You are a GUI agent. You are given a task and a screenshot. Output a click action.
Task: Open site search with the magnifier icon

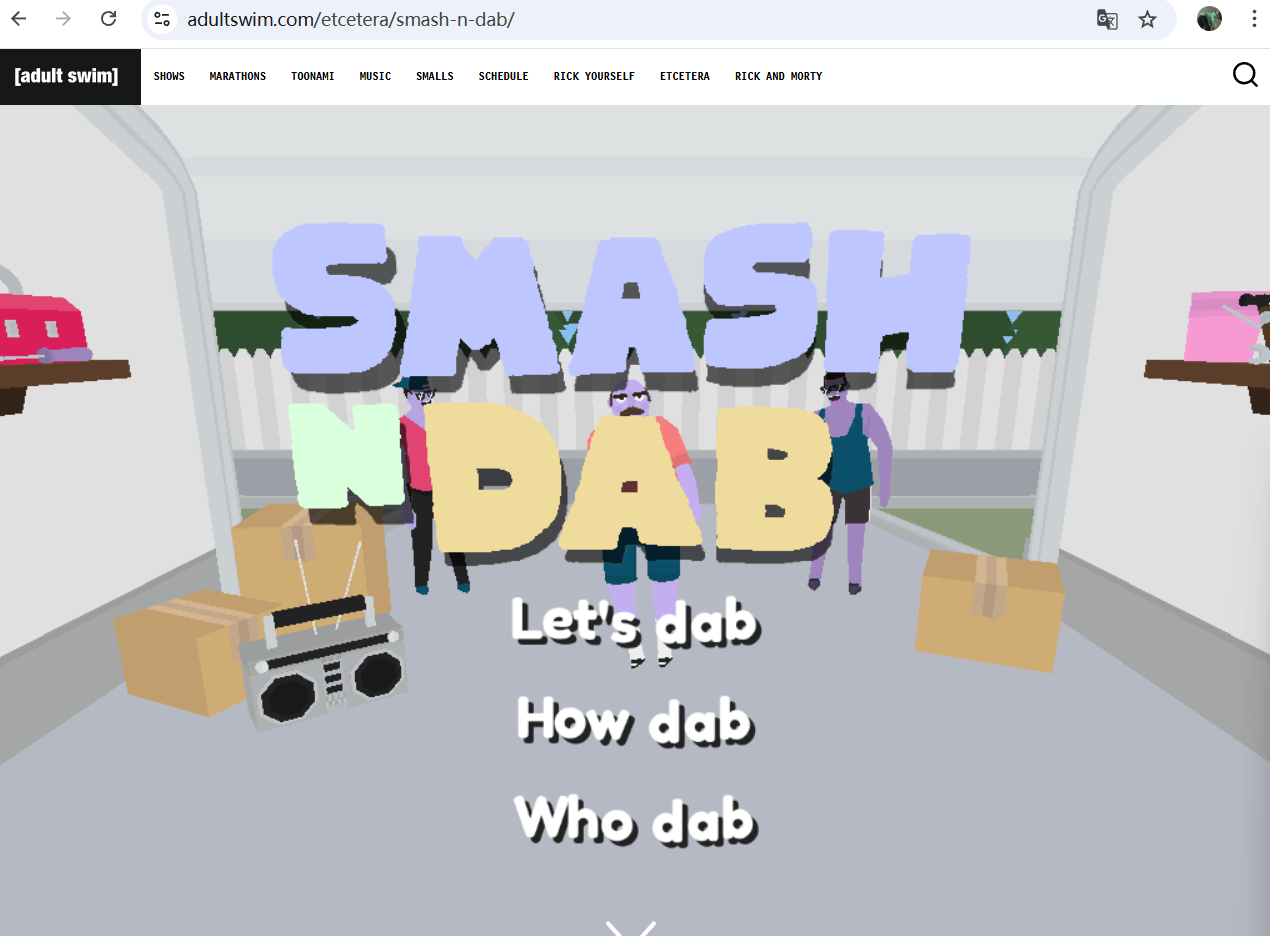pos(1245,75)
